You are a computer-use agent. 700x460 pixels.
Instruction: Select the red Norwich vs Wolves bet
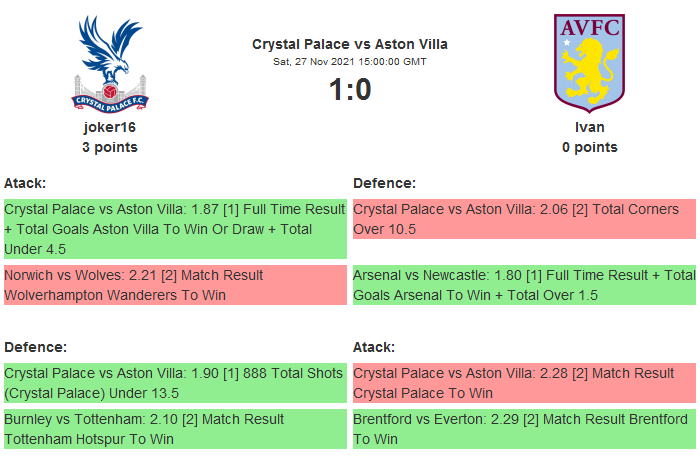pos(175,285)
